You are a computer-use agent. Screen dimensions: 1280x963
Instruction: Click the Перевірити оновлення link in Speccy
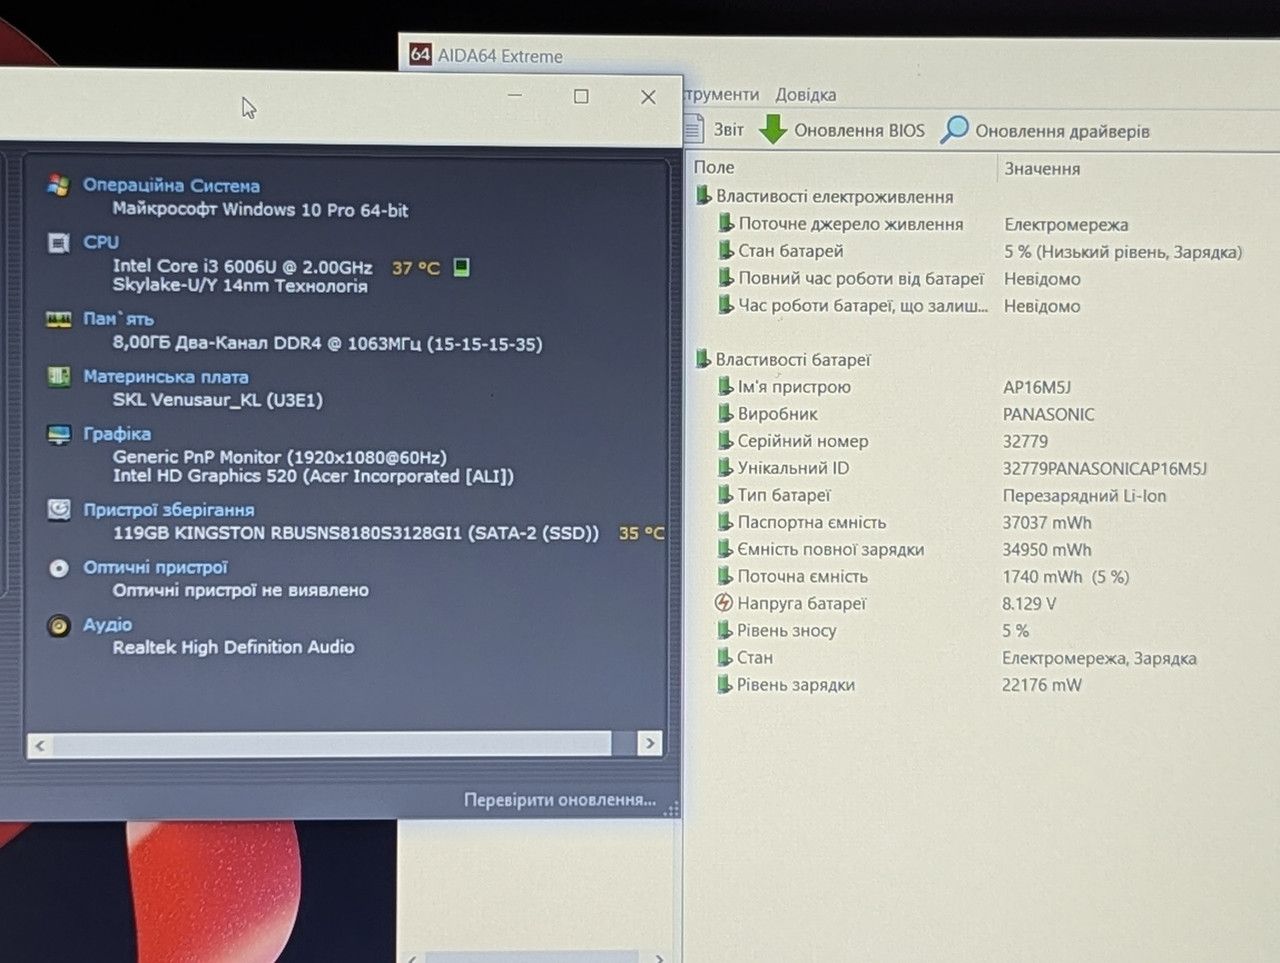[x=560, y=800]
